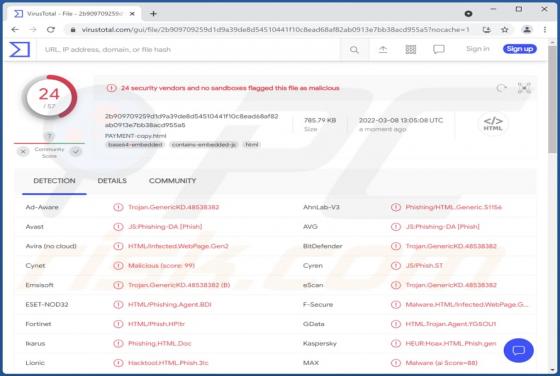Image resolution: width=560 pixels, height=376 pixels.
Task: Switch to the DETECTION tab
Action: click(54, 181)
